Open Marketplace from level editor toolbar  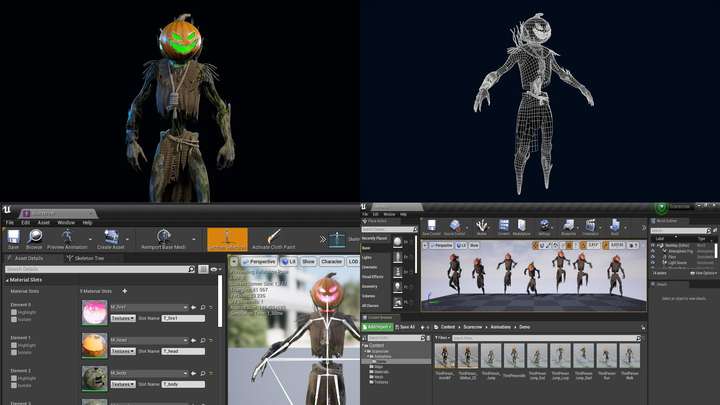pyautogui.click(x=522, y=227)
